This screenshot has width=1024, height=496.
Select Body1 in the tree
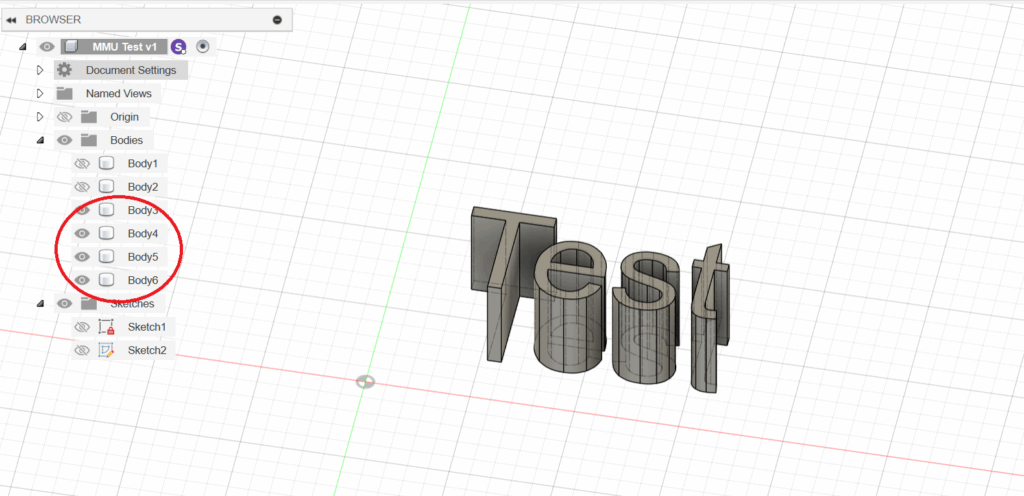(x=143, y=163)
